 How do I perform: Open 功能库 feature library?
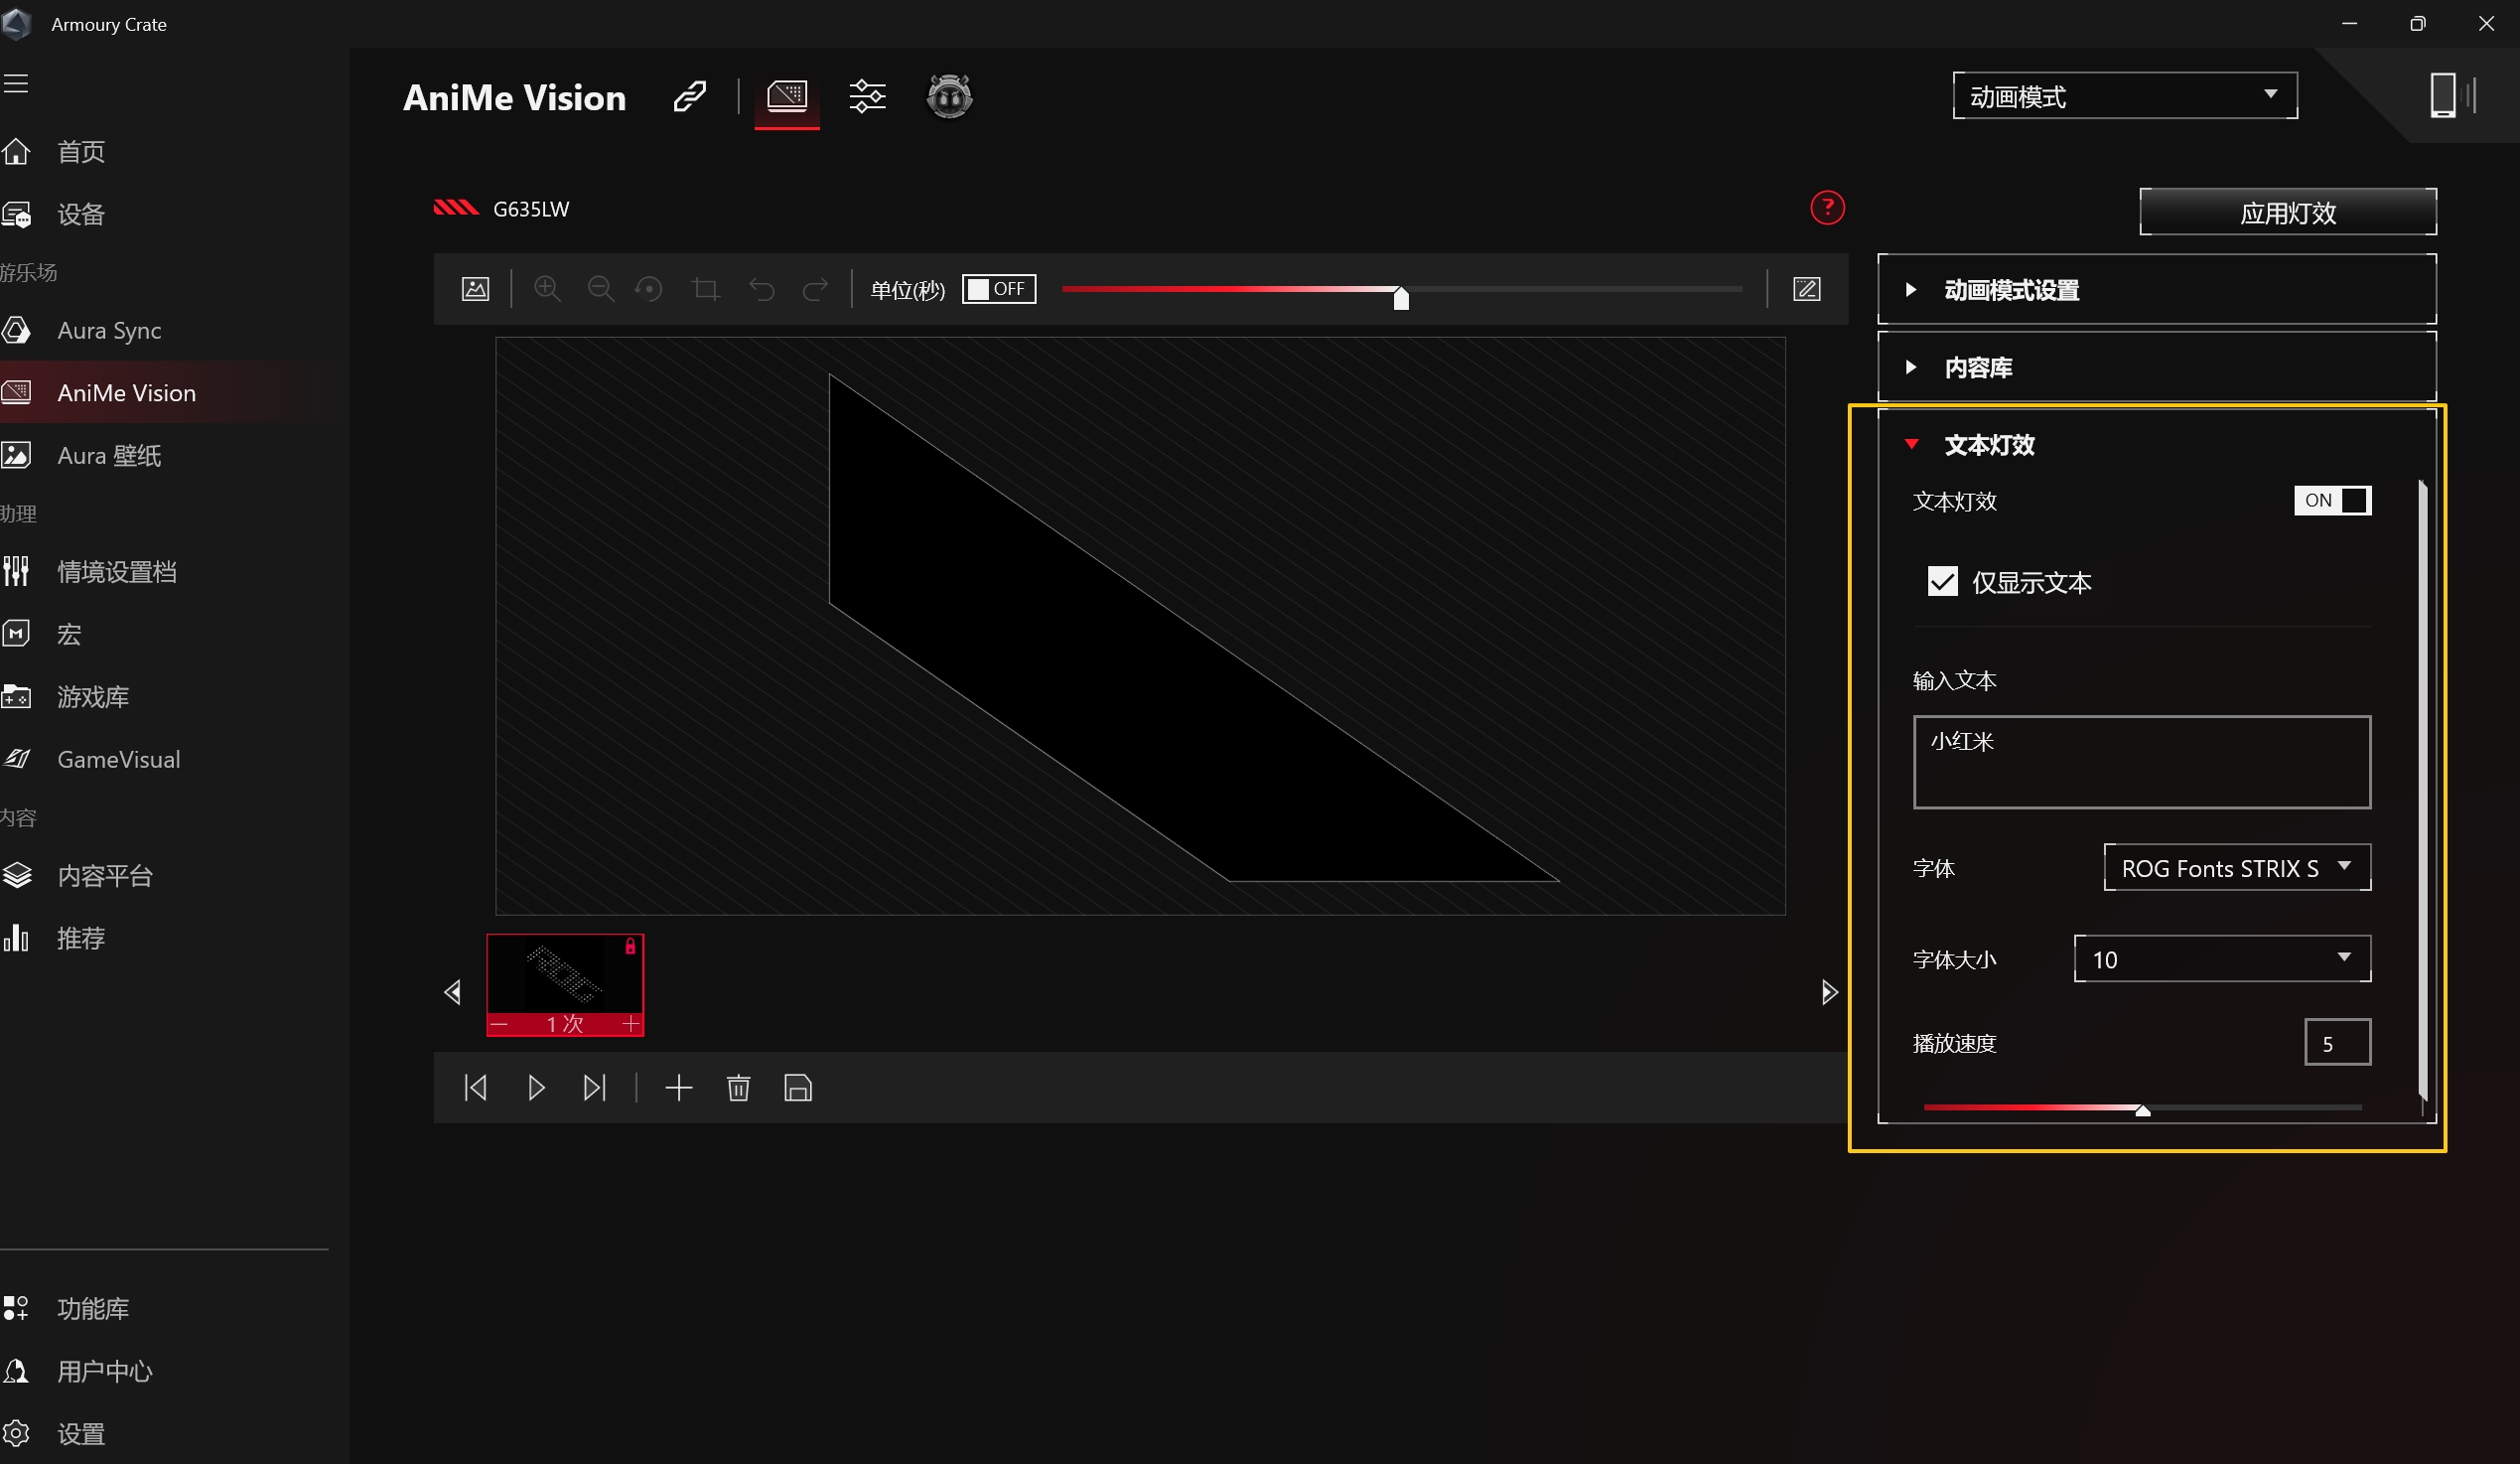coord(92,1308)
